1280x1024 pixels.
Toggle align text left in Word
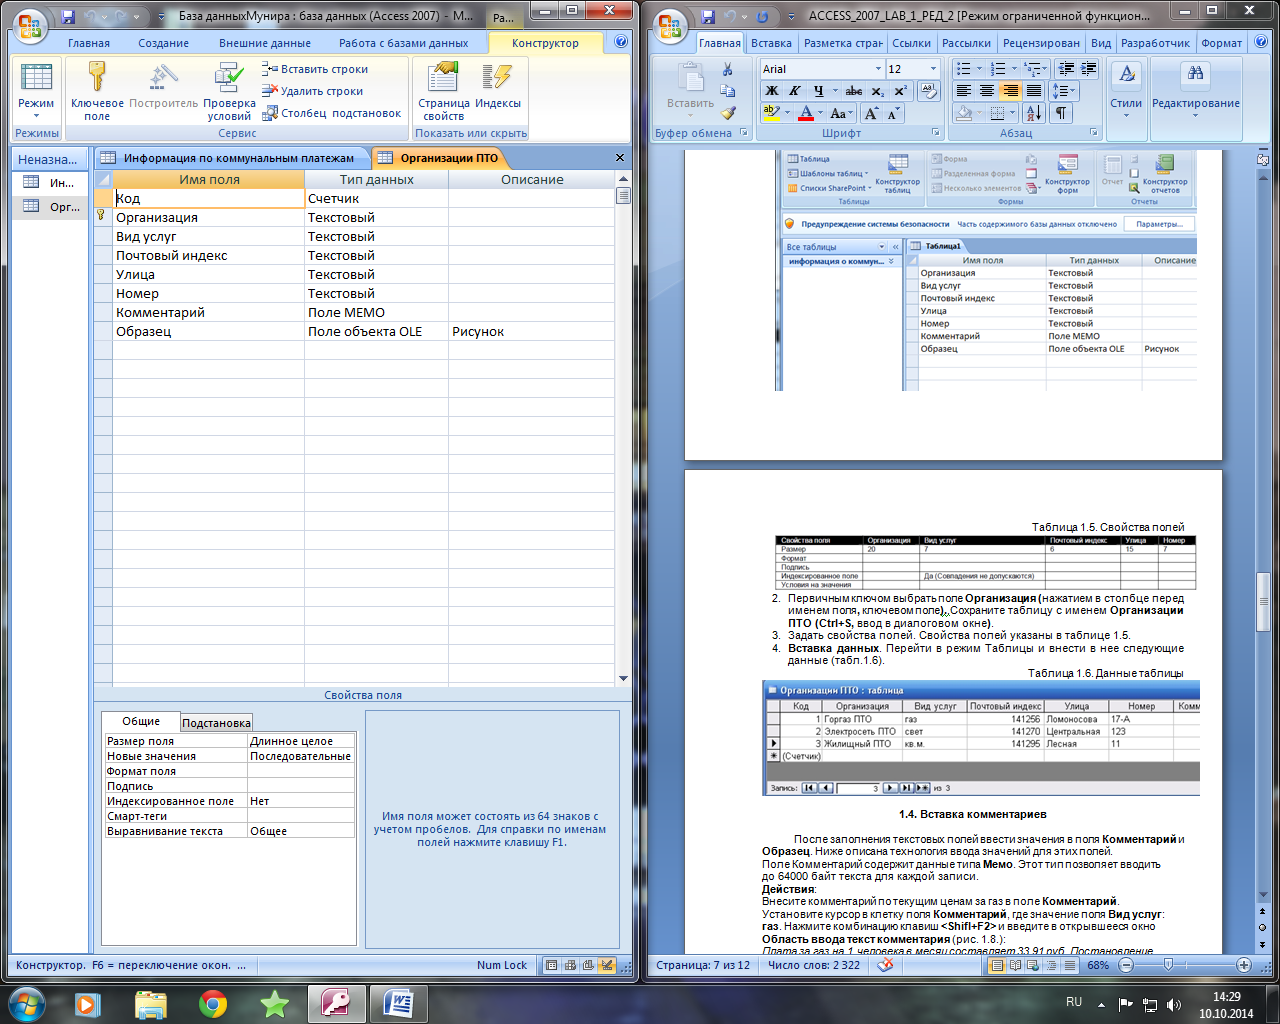[x=964, y=91]
